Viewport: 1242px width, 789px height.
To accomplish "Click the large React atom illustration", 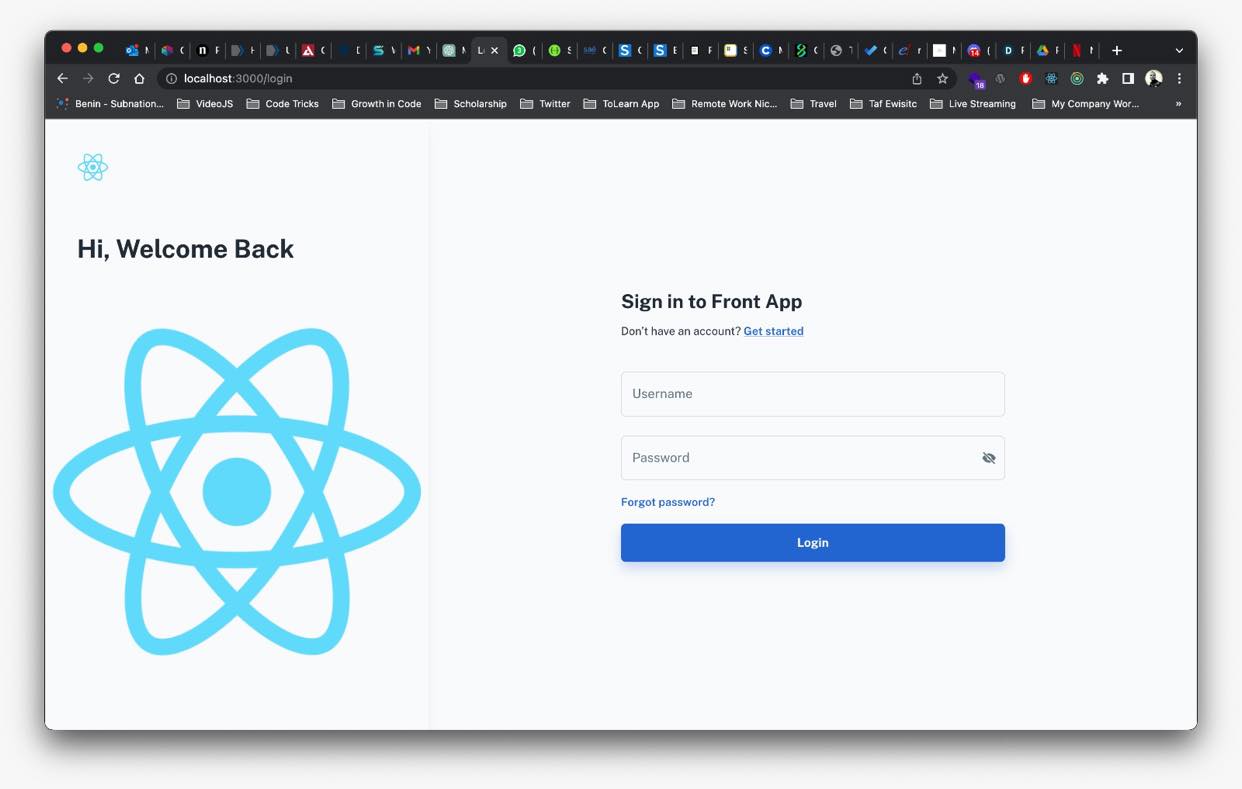I will (x=237, y=491).
